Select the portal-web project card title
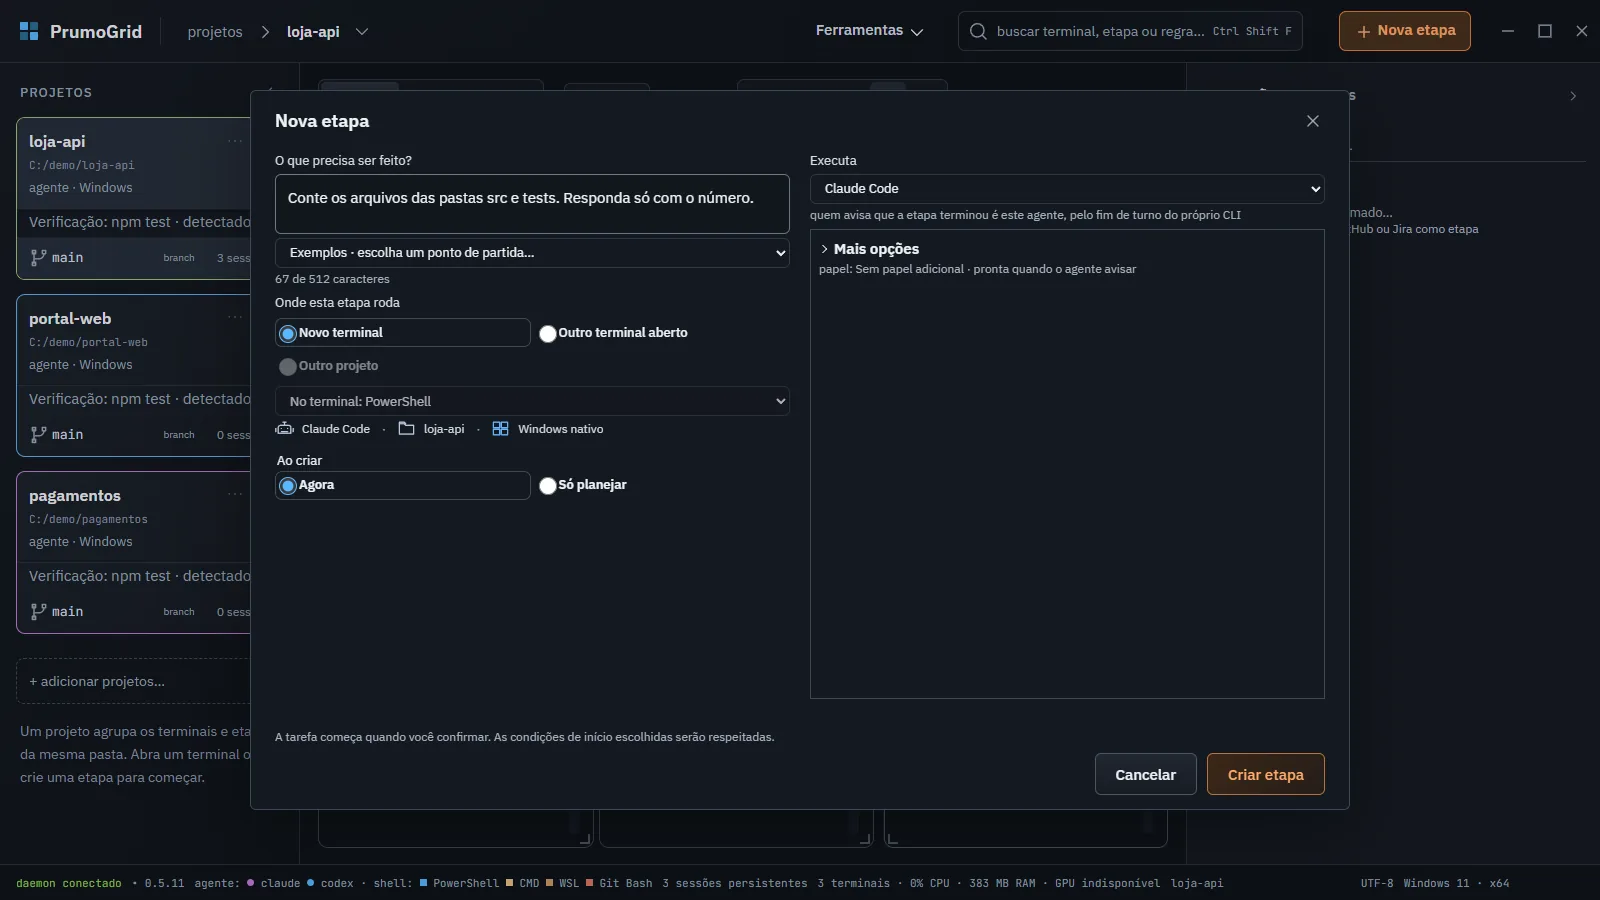The image size is (1600, 900). coord(70,318)
